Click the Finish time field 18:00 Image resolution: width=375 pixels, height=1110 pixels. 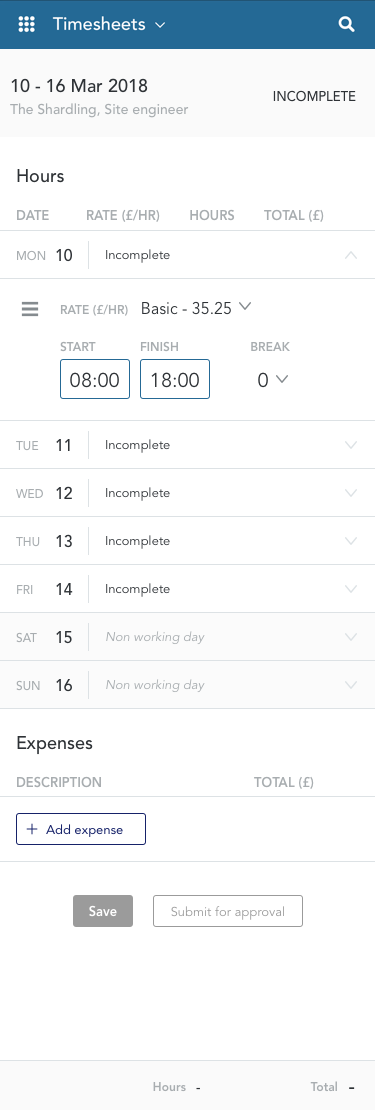pos(175,379)
